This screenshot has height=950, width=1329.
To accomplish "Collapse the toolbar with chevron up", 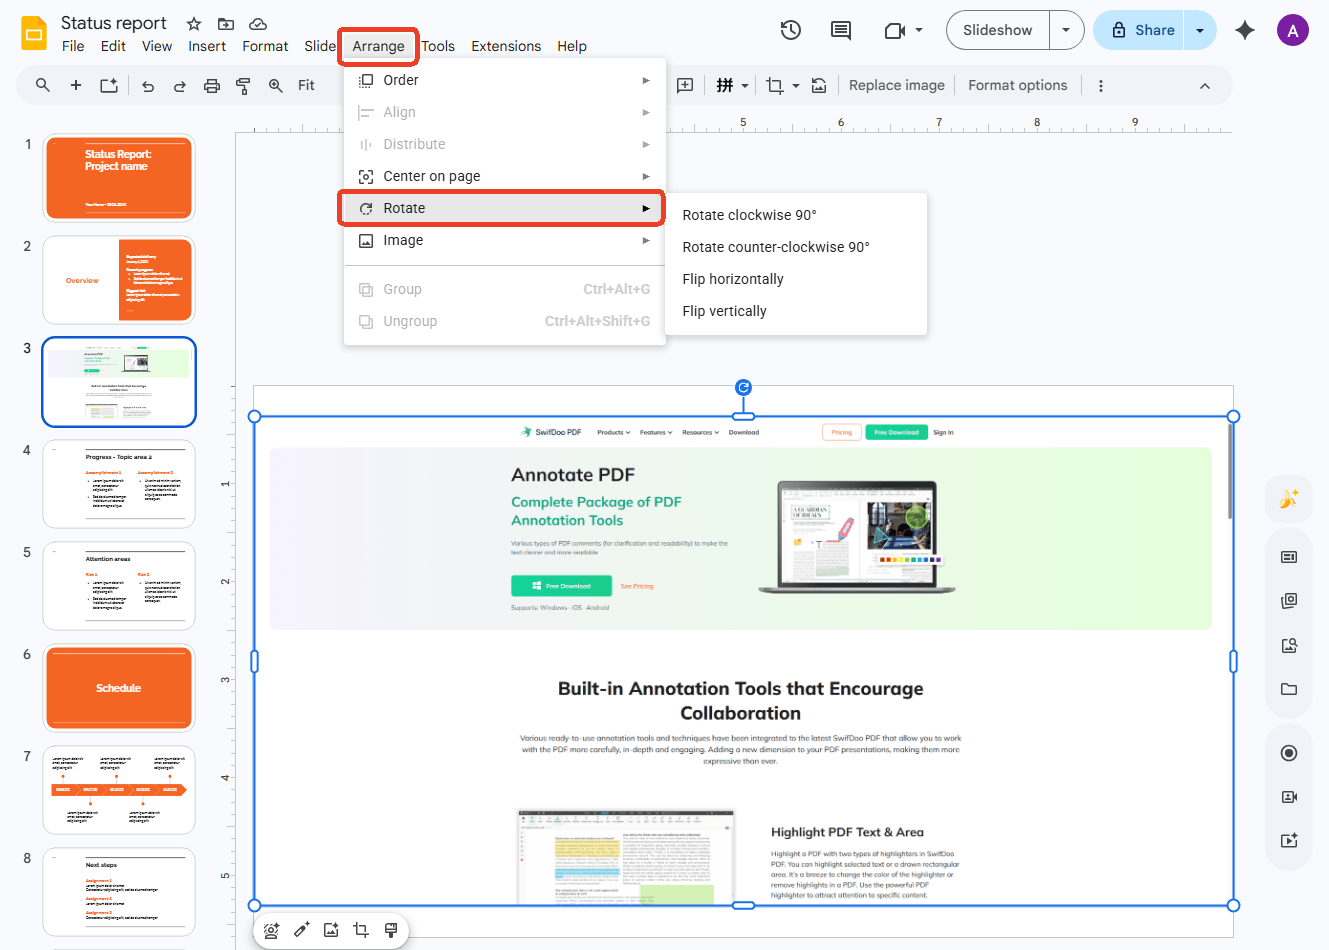I will tap(1205, 86).
